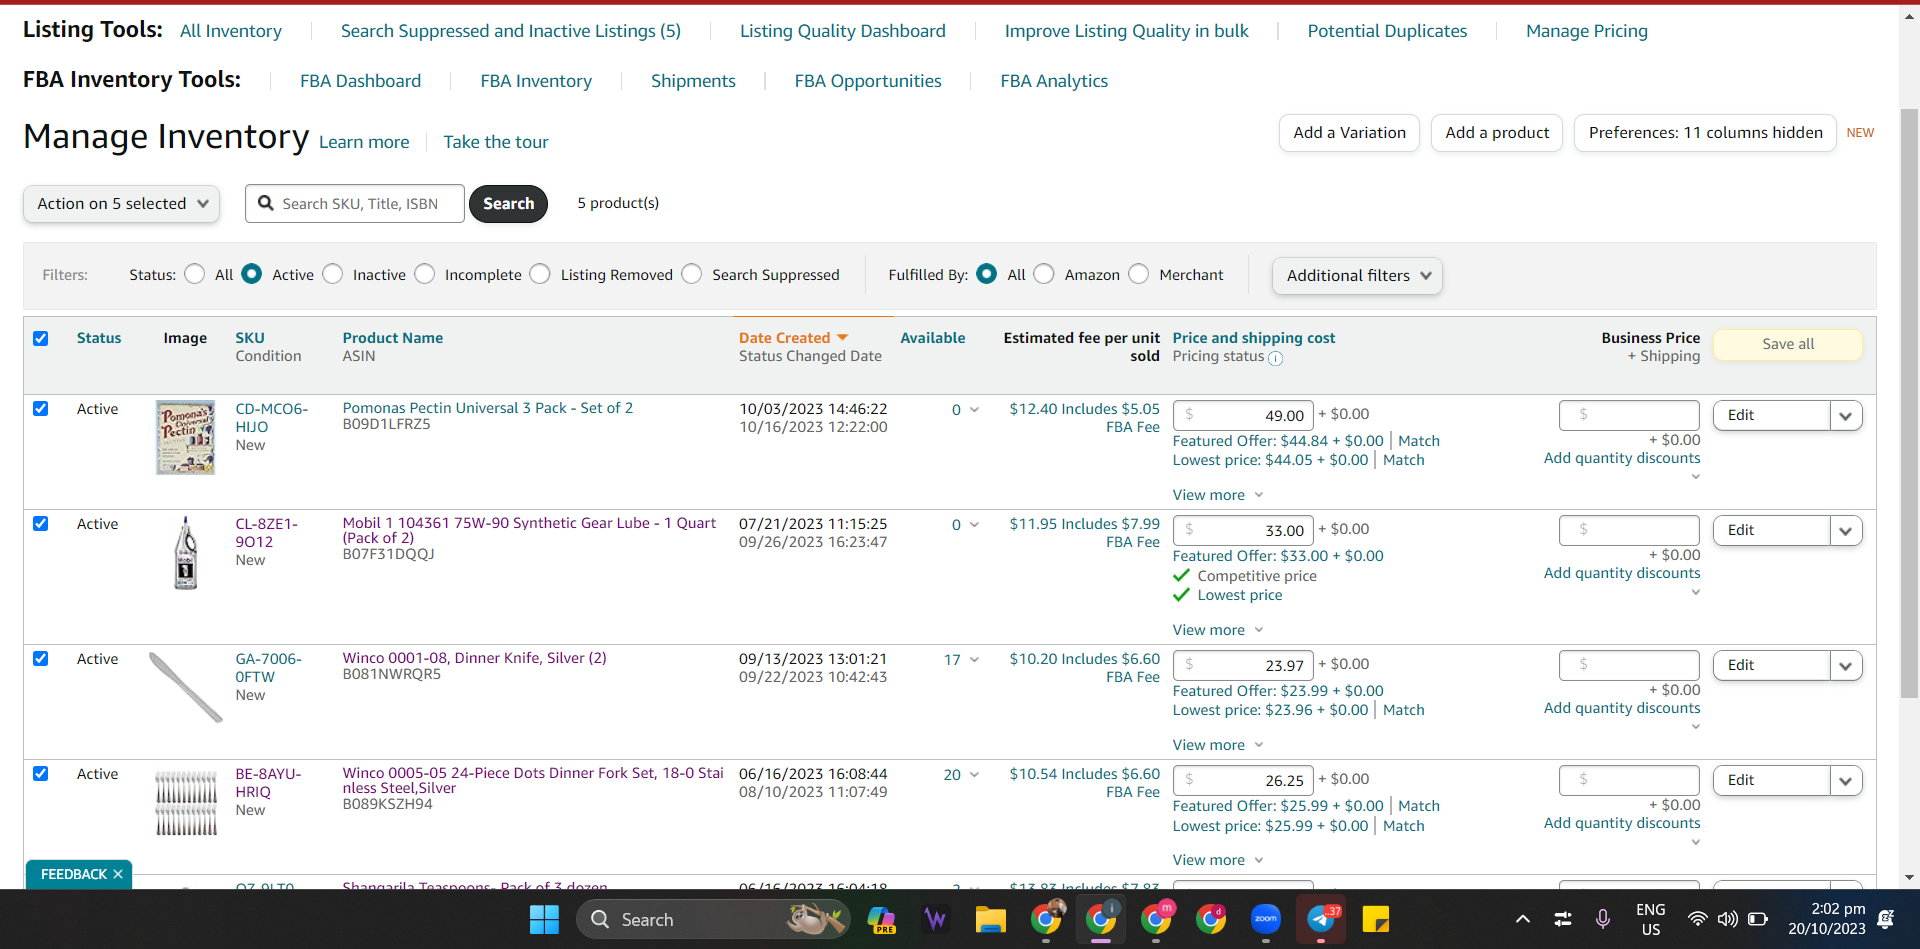This screenshot has height=949, width=1920.
Task: Expand 'View more' under Pomonas Pectin pricing
Action: 1218,495
